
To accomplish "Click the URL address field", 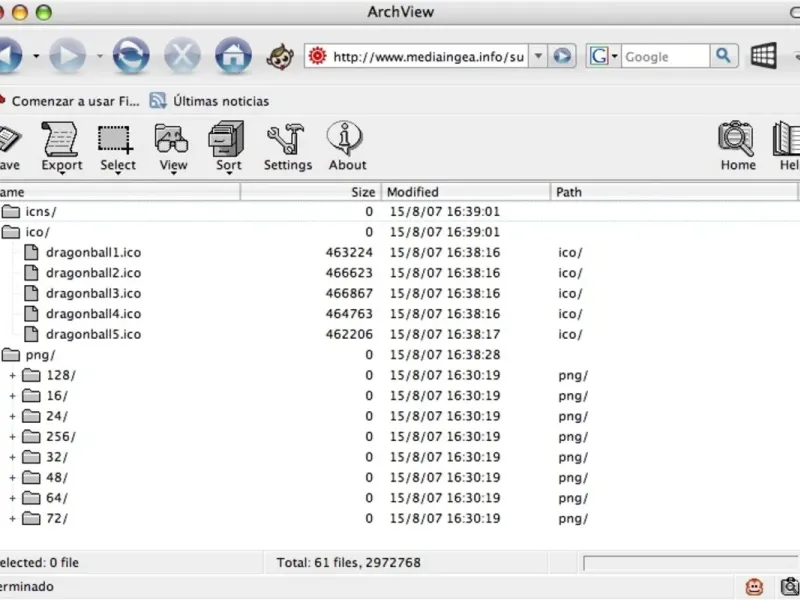I will pos(428,56).
